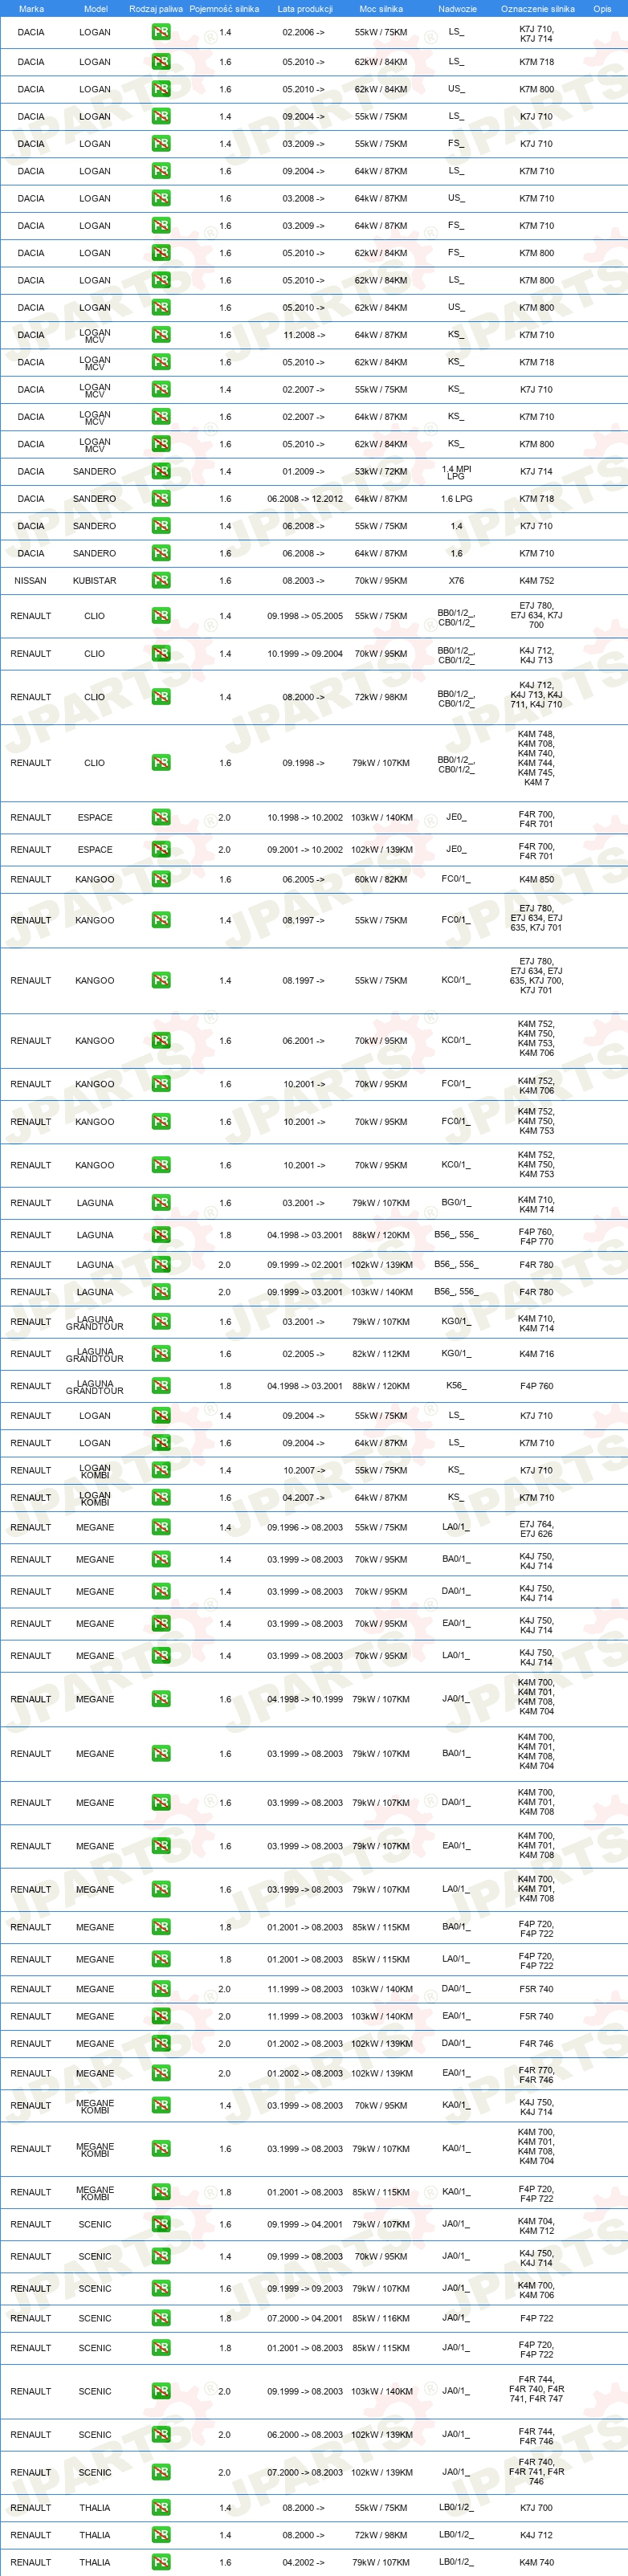Select fuel icon in Sandero 1.6 LPG row
The height and width of the screenshot is (2576, 628).
click(160, 498)
